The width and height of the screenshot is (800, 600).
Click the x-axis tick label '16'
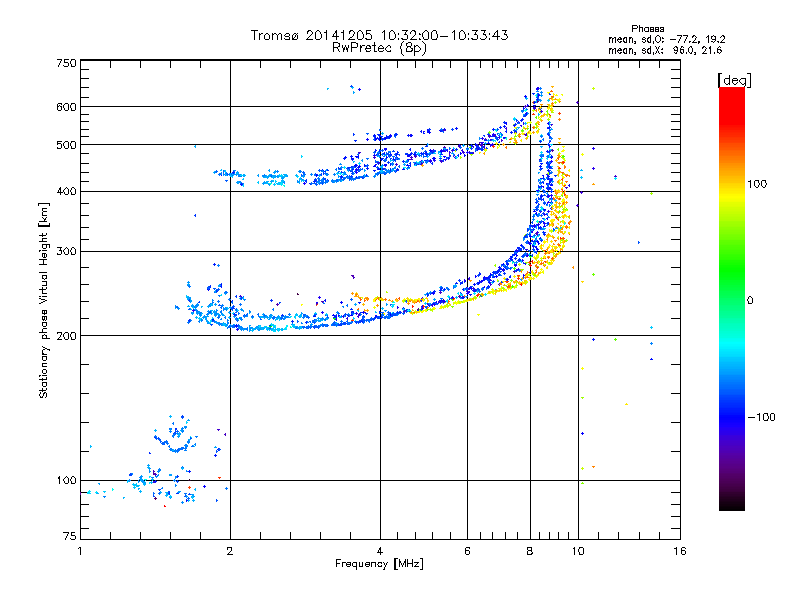(680, 551)
